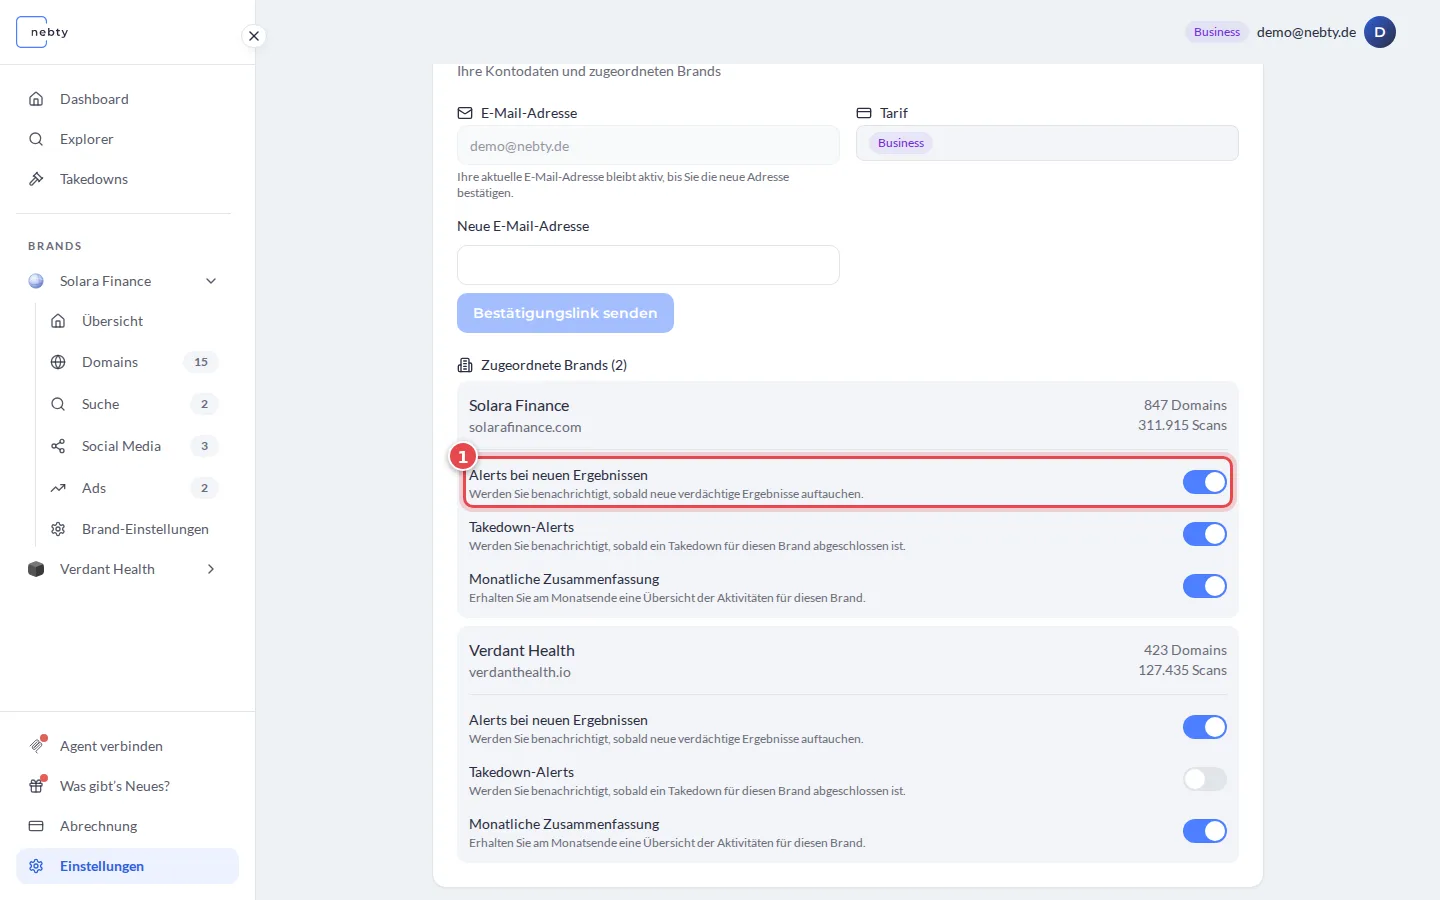Image resolution: width=1440 pixels, height=900 pixels.
Task: Click the Agent verbinden plug icon
Action: pyautogui.click(x=37, y=746)
